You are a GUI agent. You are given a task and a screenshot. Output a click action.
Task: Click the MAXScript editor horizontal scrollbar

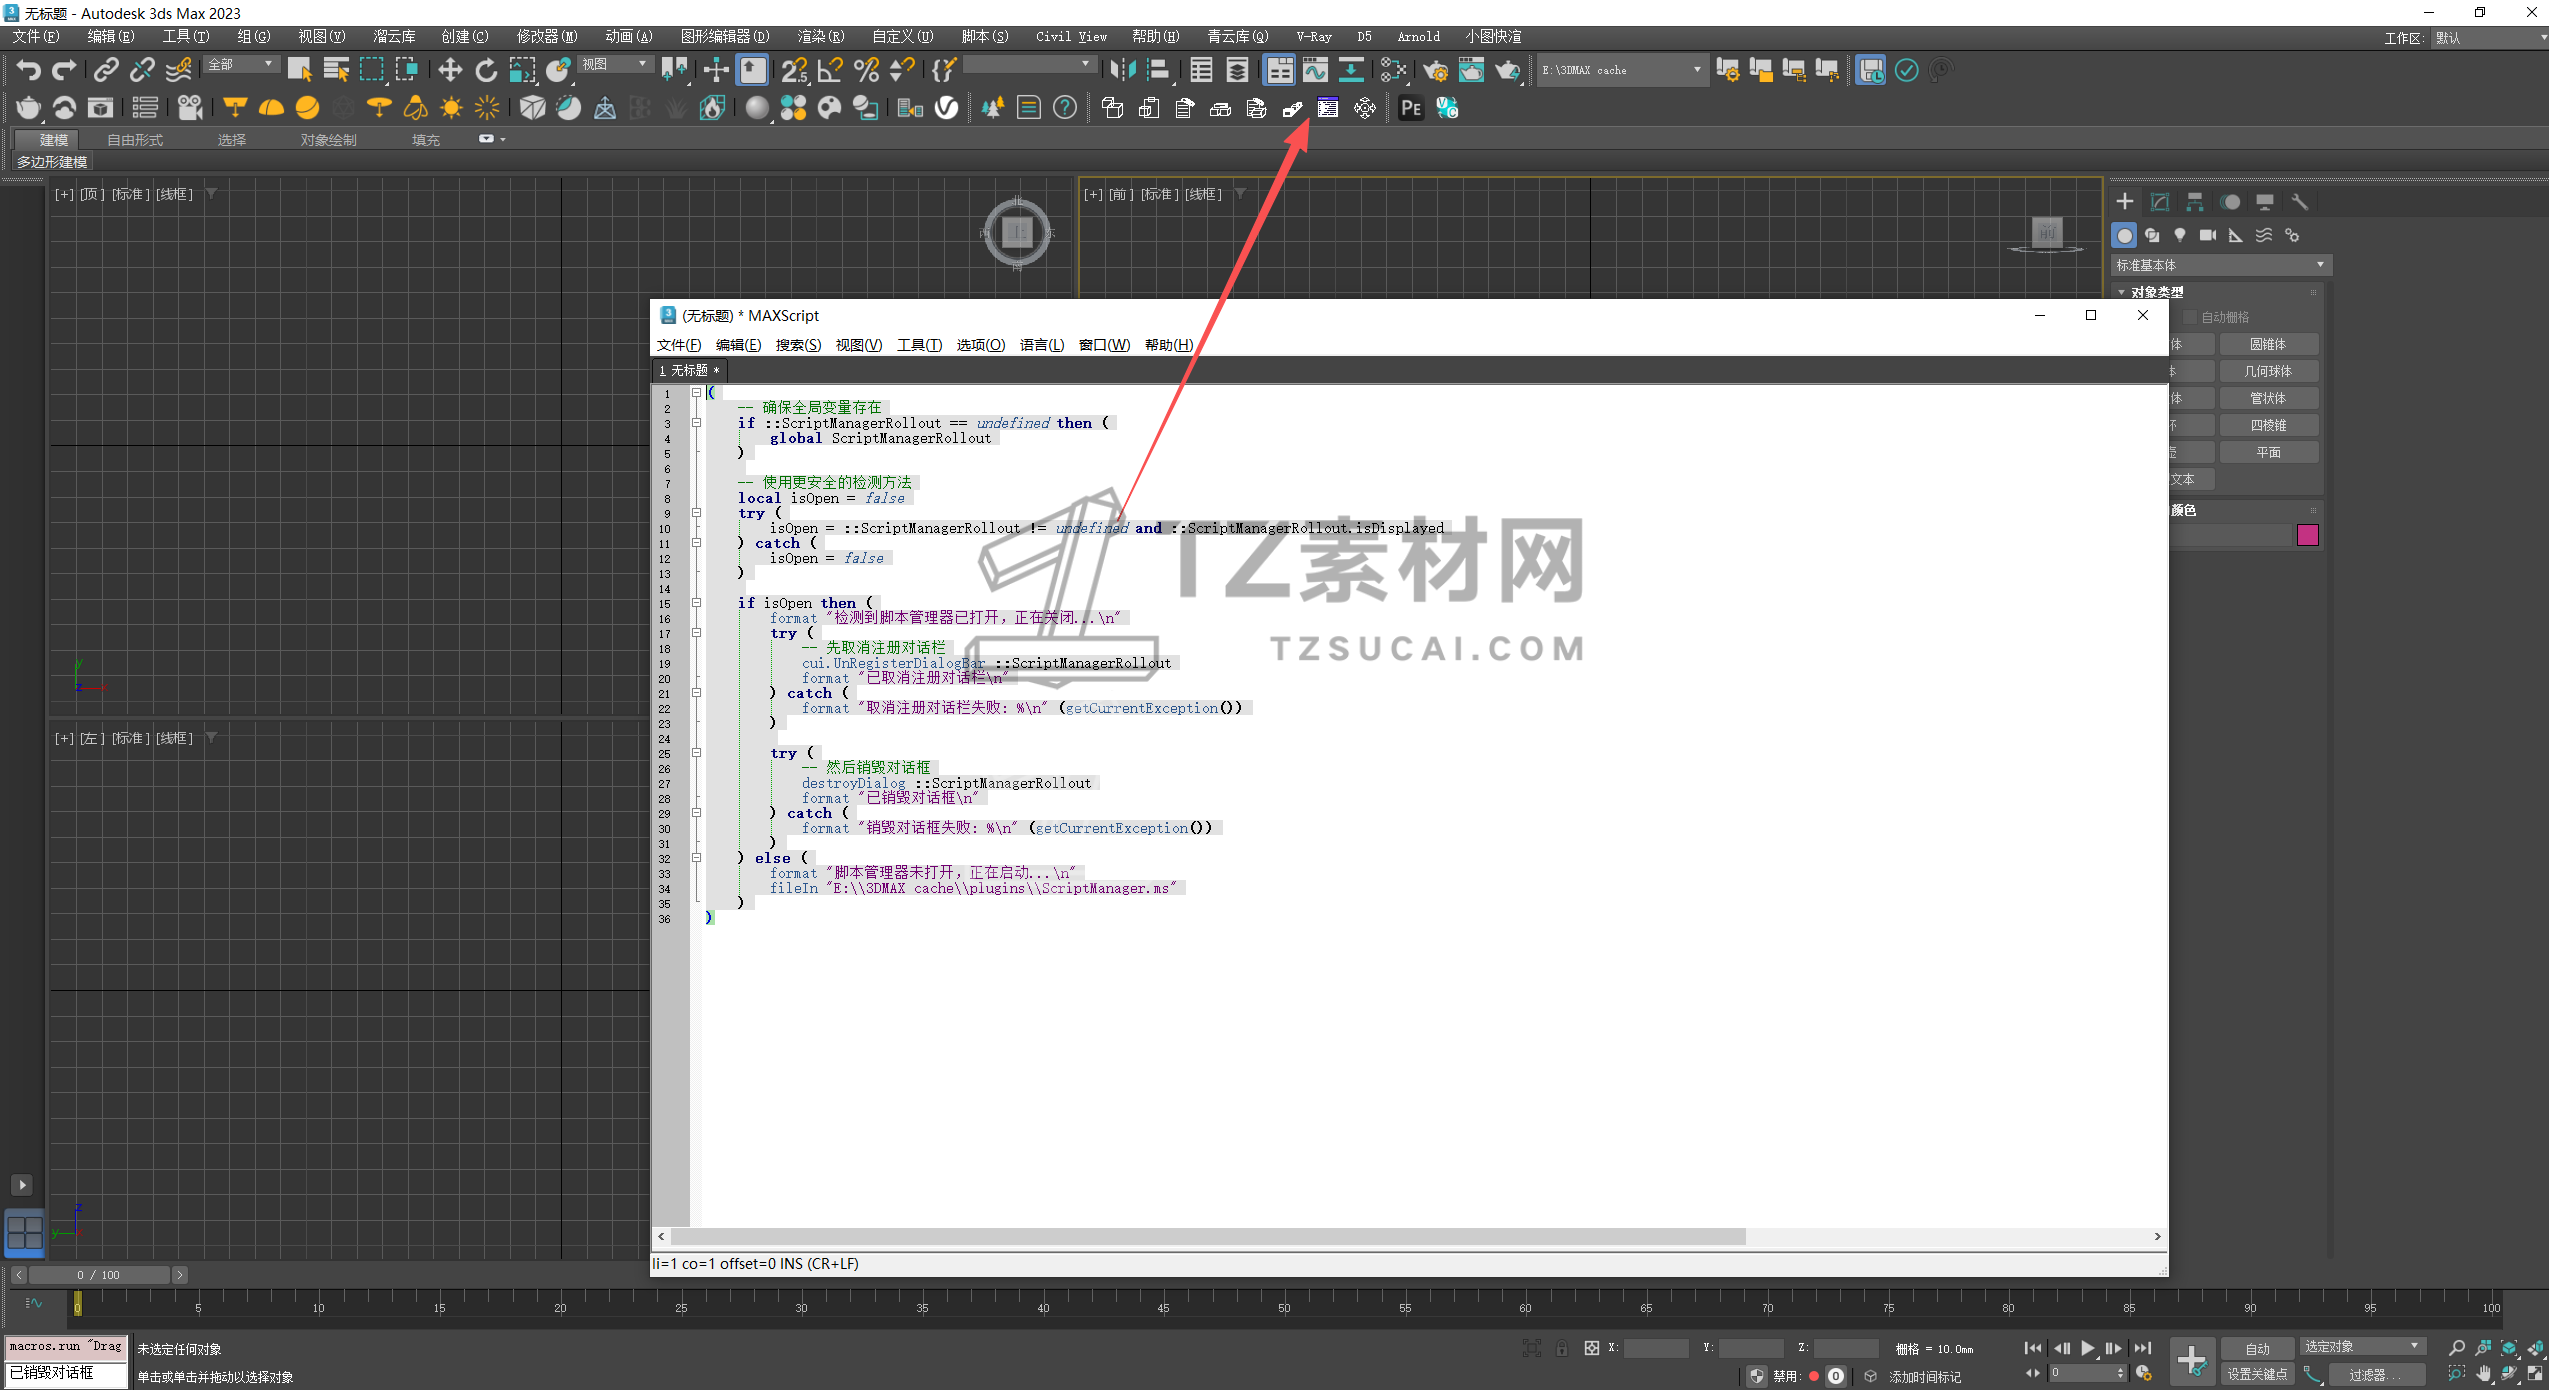click(x=1200, y=1237)
